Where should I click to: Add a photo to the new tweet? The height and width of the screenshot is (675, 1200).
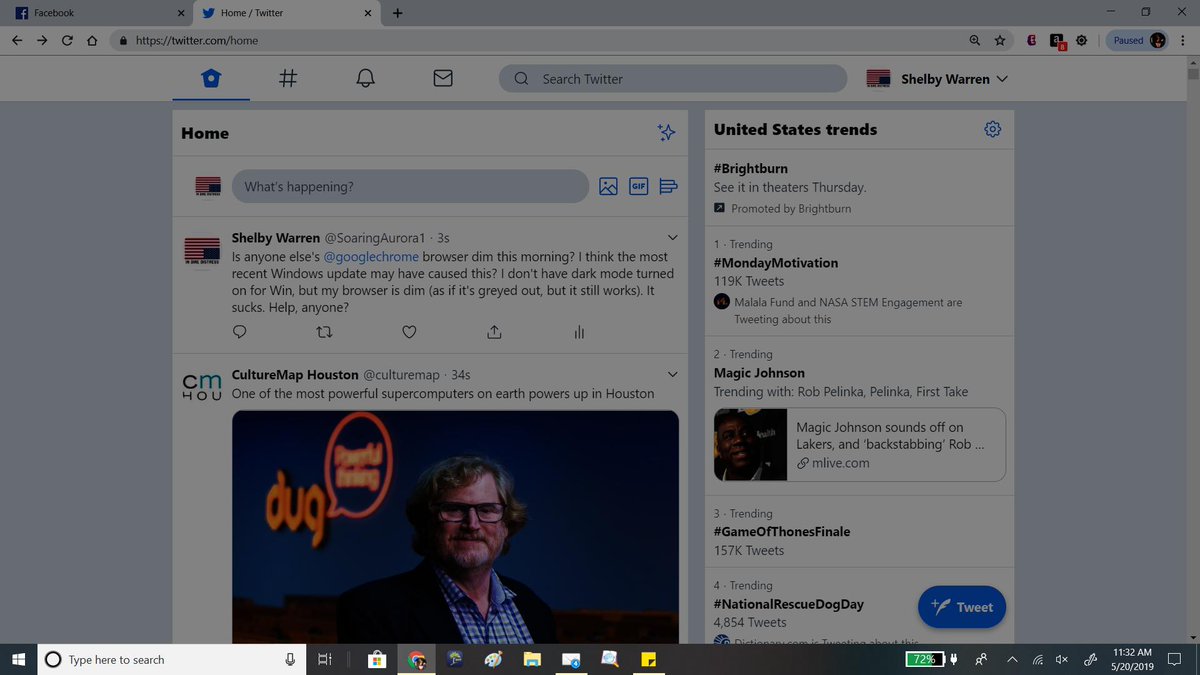[608, 186]
